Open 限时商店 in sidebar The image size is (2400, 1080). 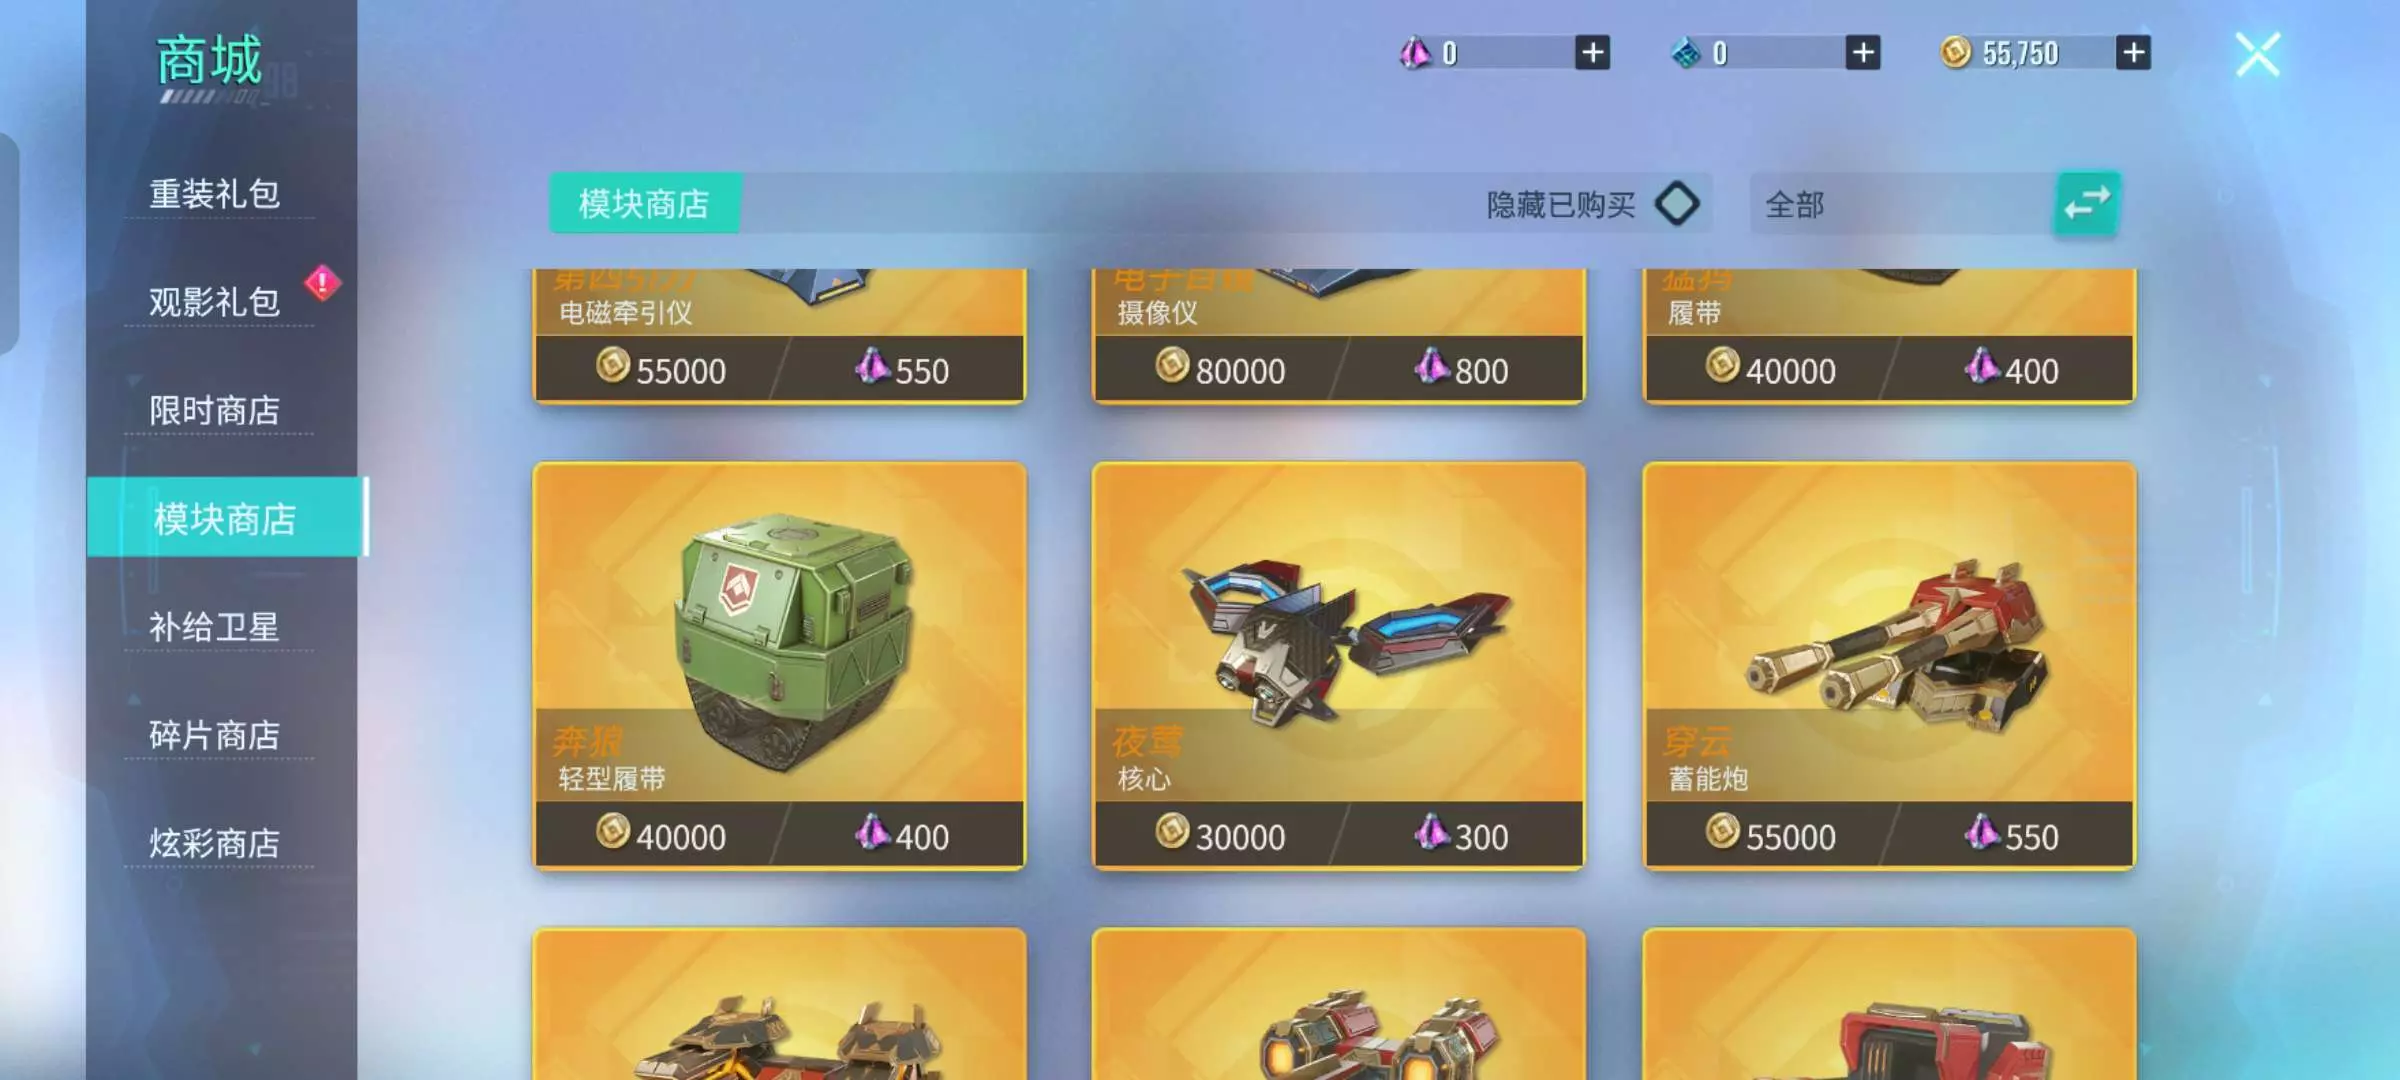(x=215, y=410)
